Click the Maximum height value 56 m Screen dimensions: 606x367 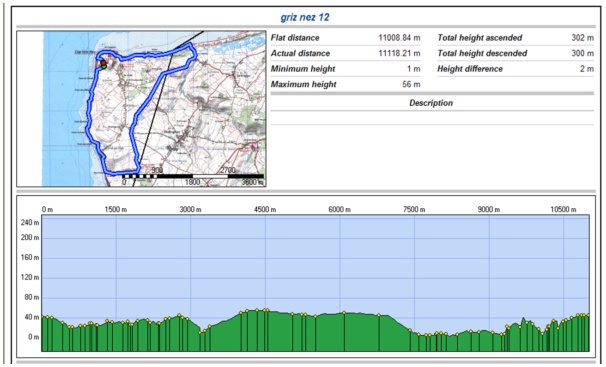coord(411,84)
